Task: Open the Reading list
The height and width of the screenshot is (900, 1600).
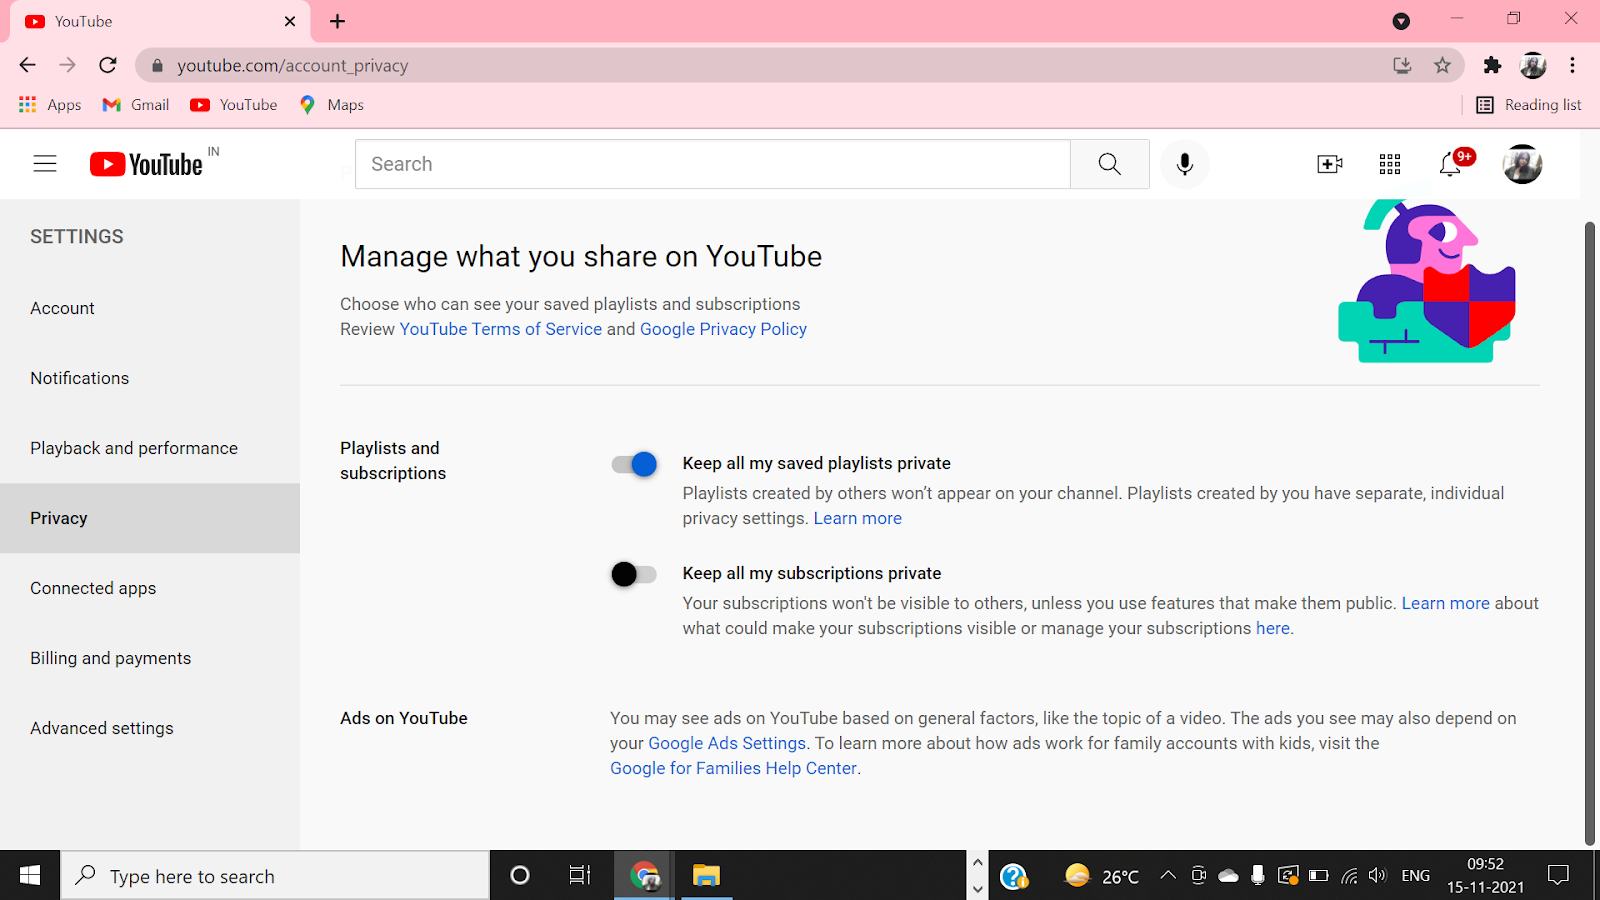Action: point(1529,104)
